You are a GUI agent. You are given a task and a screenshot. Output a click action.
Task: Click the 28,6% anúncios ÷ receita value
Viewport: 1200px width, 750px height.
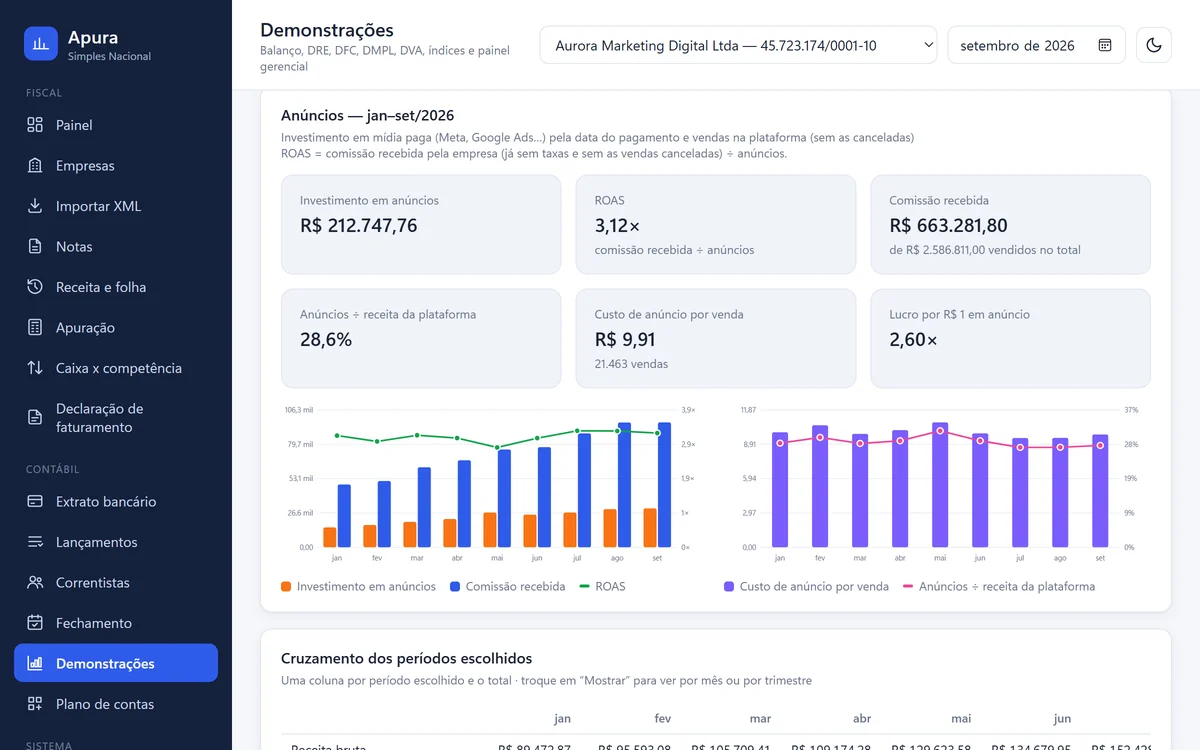coord(326,340)
